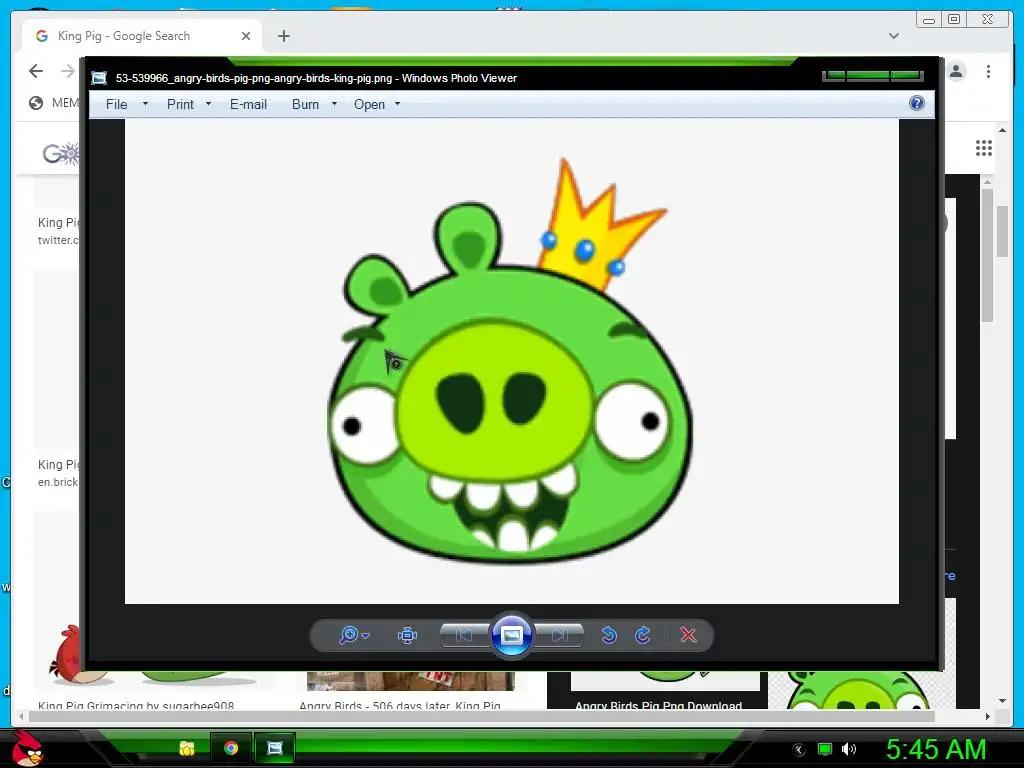Start the slide show with center button

511,635
